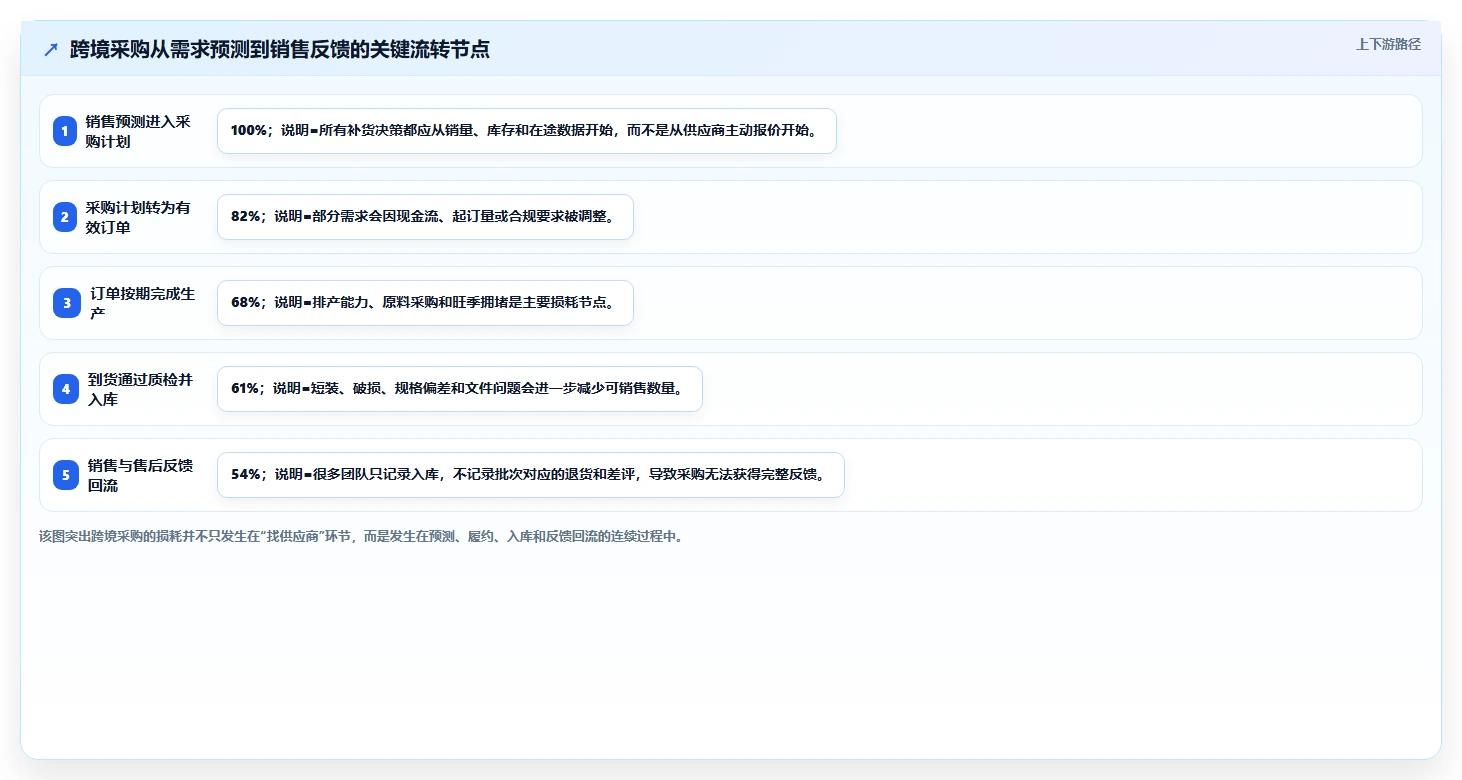Click the 68% description box

(x=425, y=303)
